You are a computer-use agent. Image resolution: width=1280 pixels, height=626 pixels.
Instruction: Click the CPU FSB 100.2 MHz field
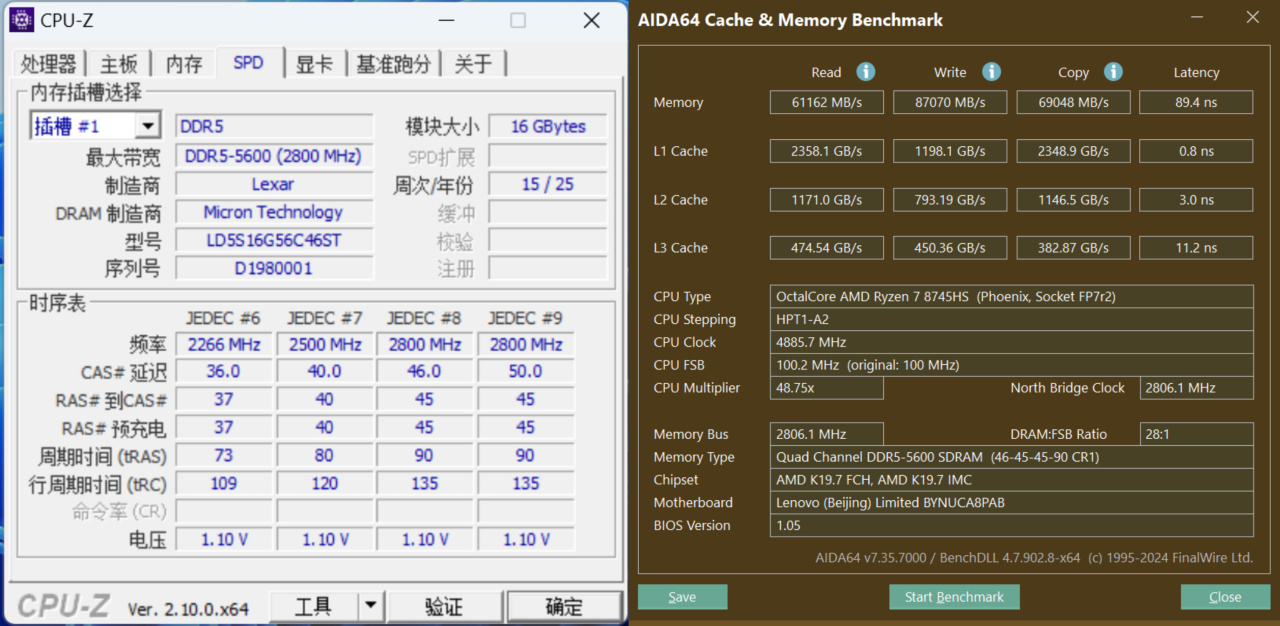tap(1011, 365)
